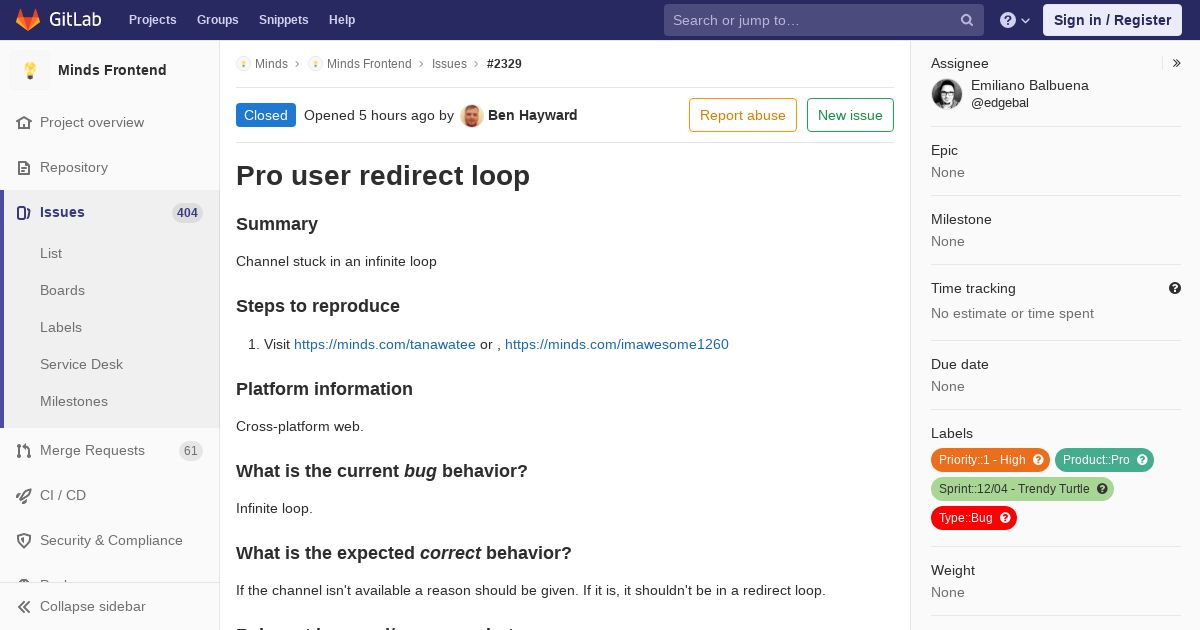Click the help icon on Type::Bug label
The image size is (1200, 630).
[1005, 518]
